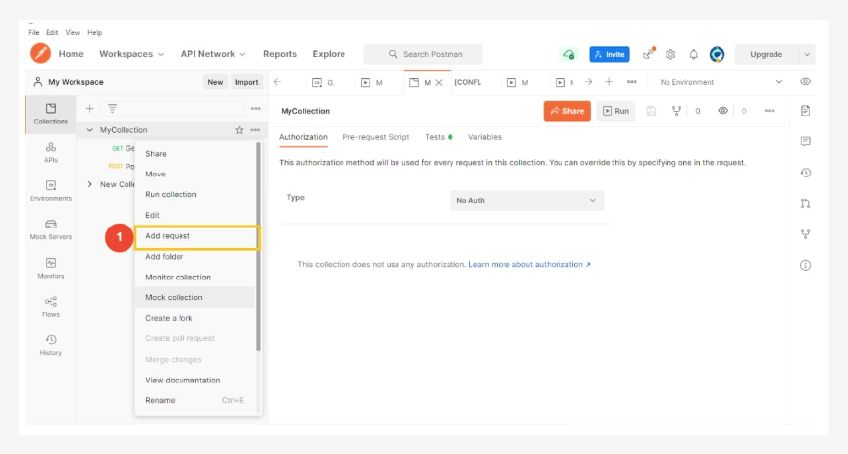Expand the New Collection tree item
Image resolution: width=848 pixels, height=454 pixels.
[90, 184]
